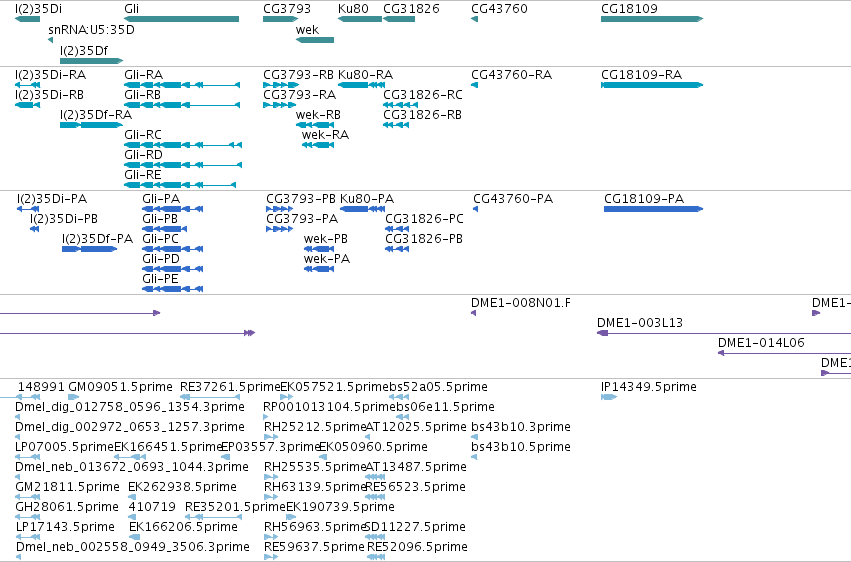Open the Gli-PA protein feature

[173, 209]
